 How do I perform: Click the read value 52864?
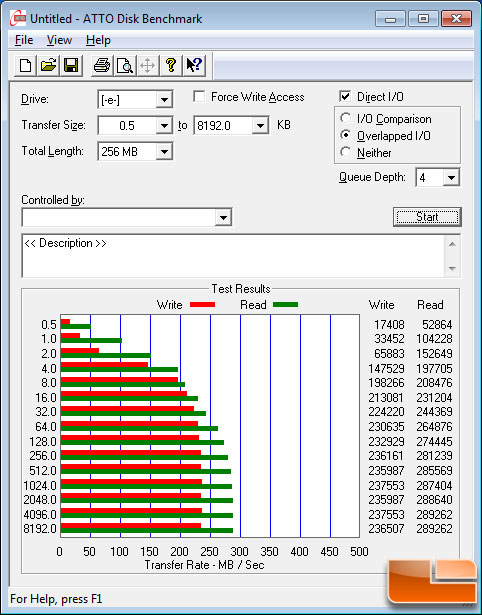tap(437, 325)
